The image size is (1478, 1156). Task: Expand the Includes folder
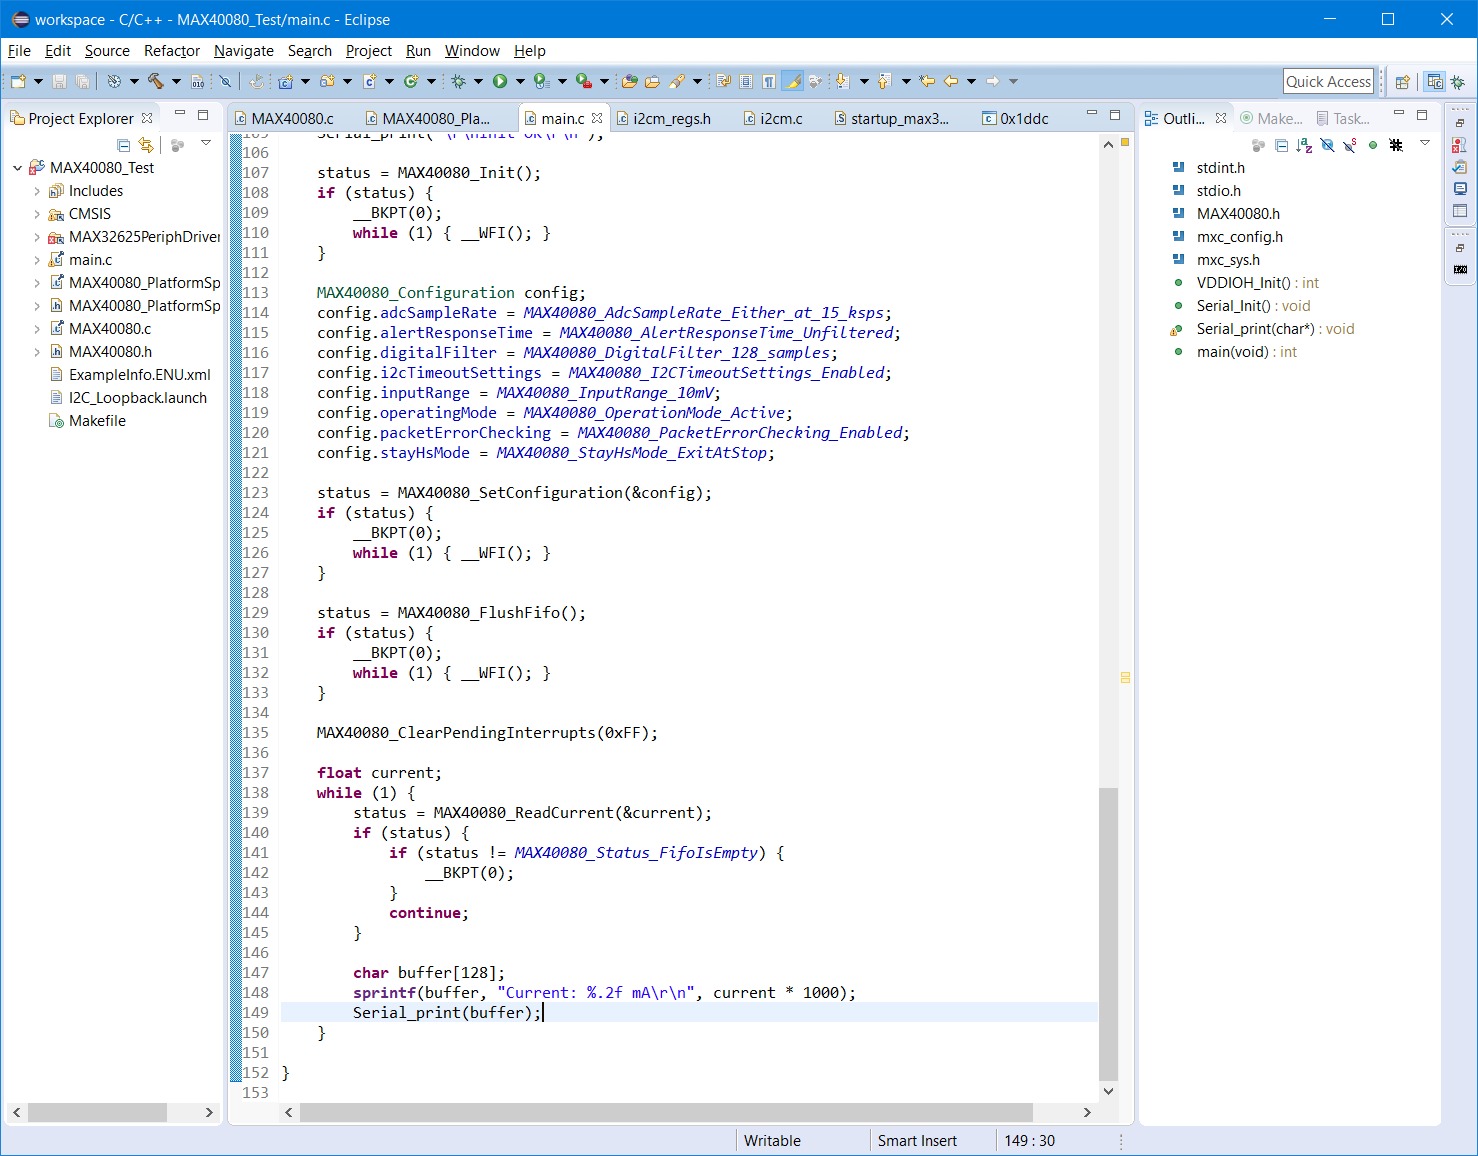coord(37,191)
